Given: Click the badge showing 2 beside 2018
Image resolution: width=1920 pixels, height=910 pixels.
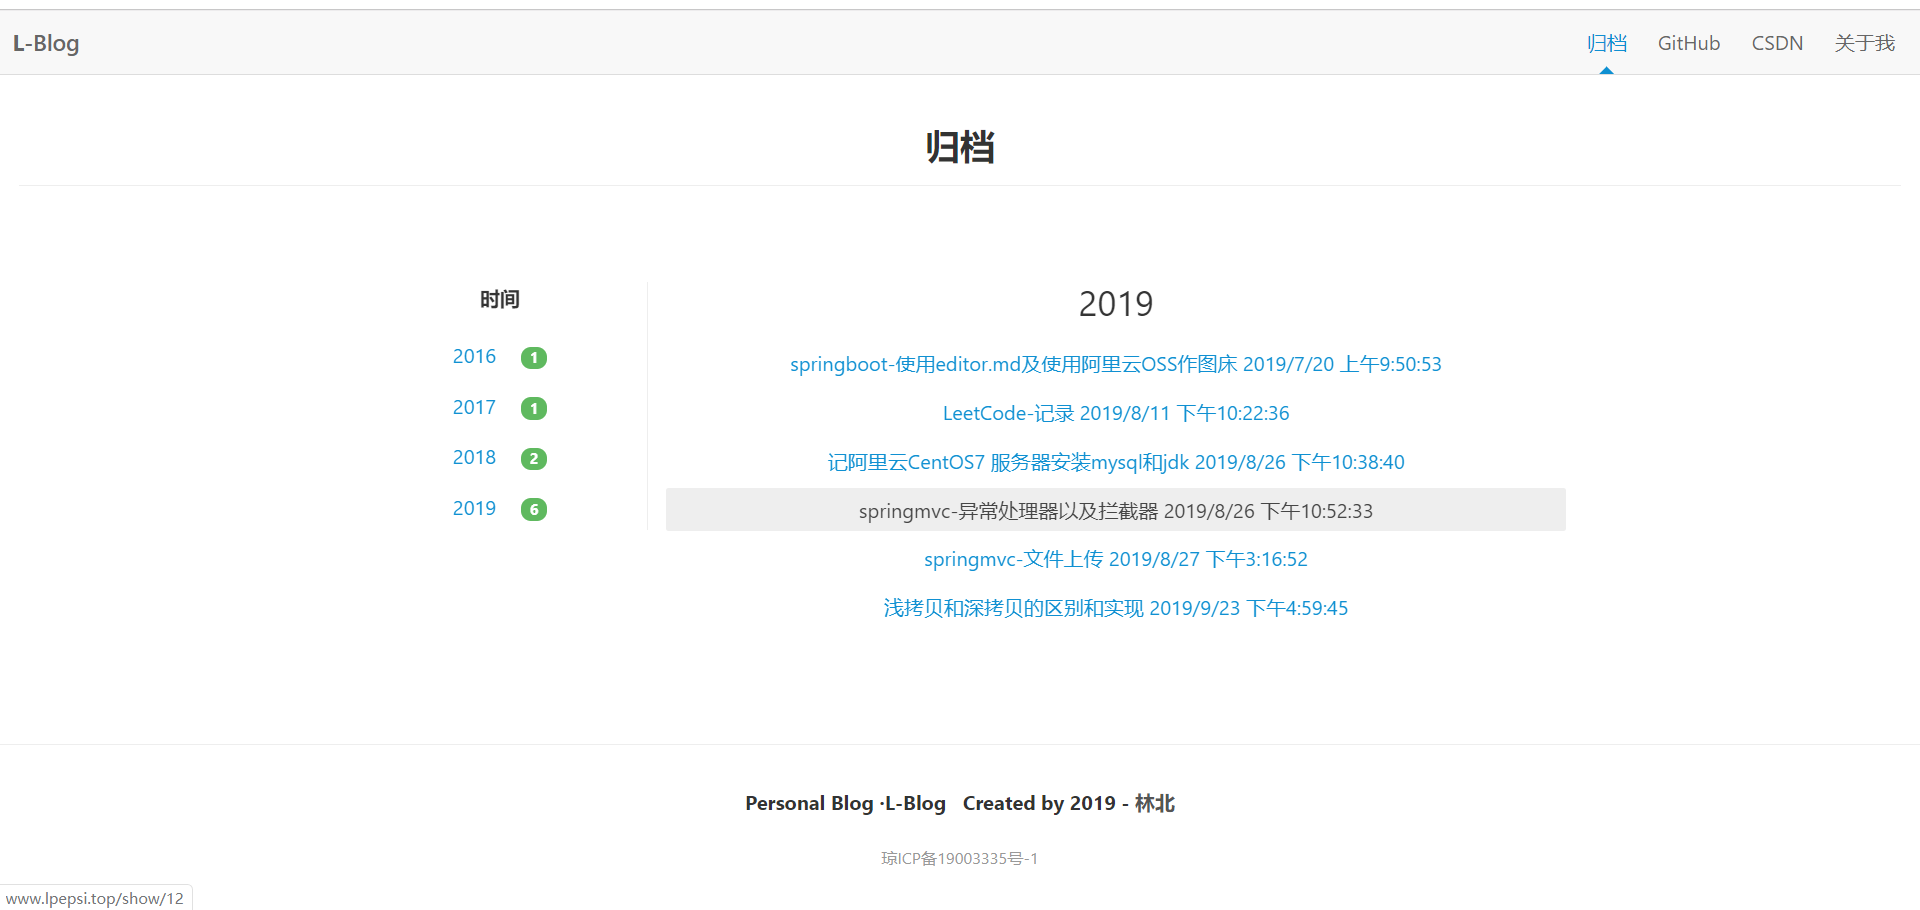Looking at the screenshot, I should click(x=534, y=458).
